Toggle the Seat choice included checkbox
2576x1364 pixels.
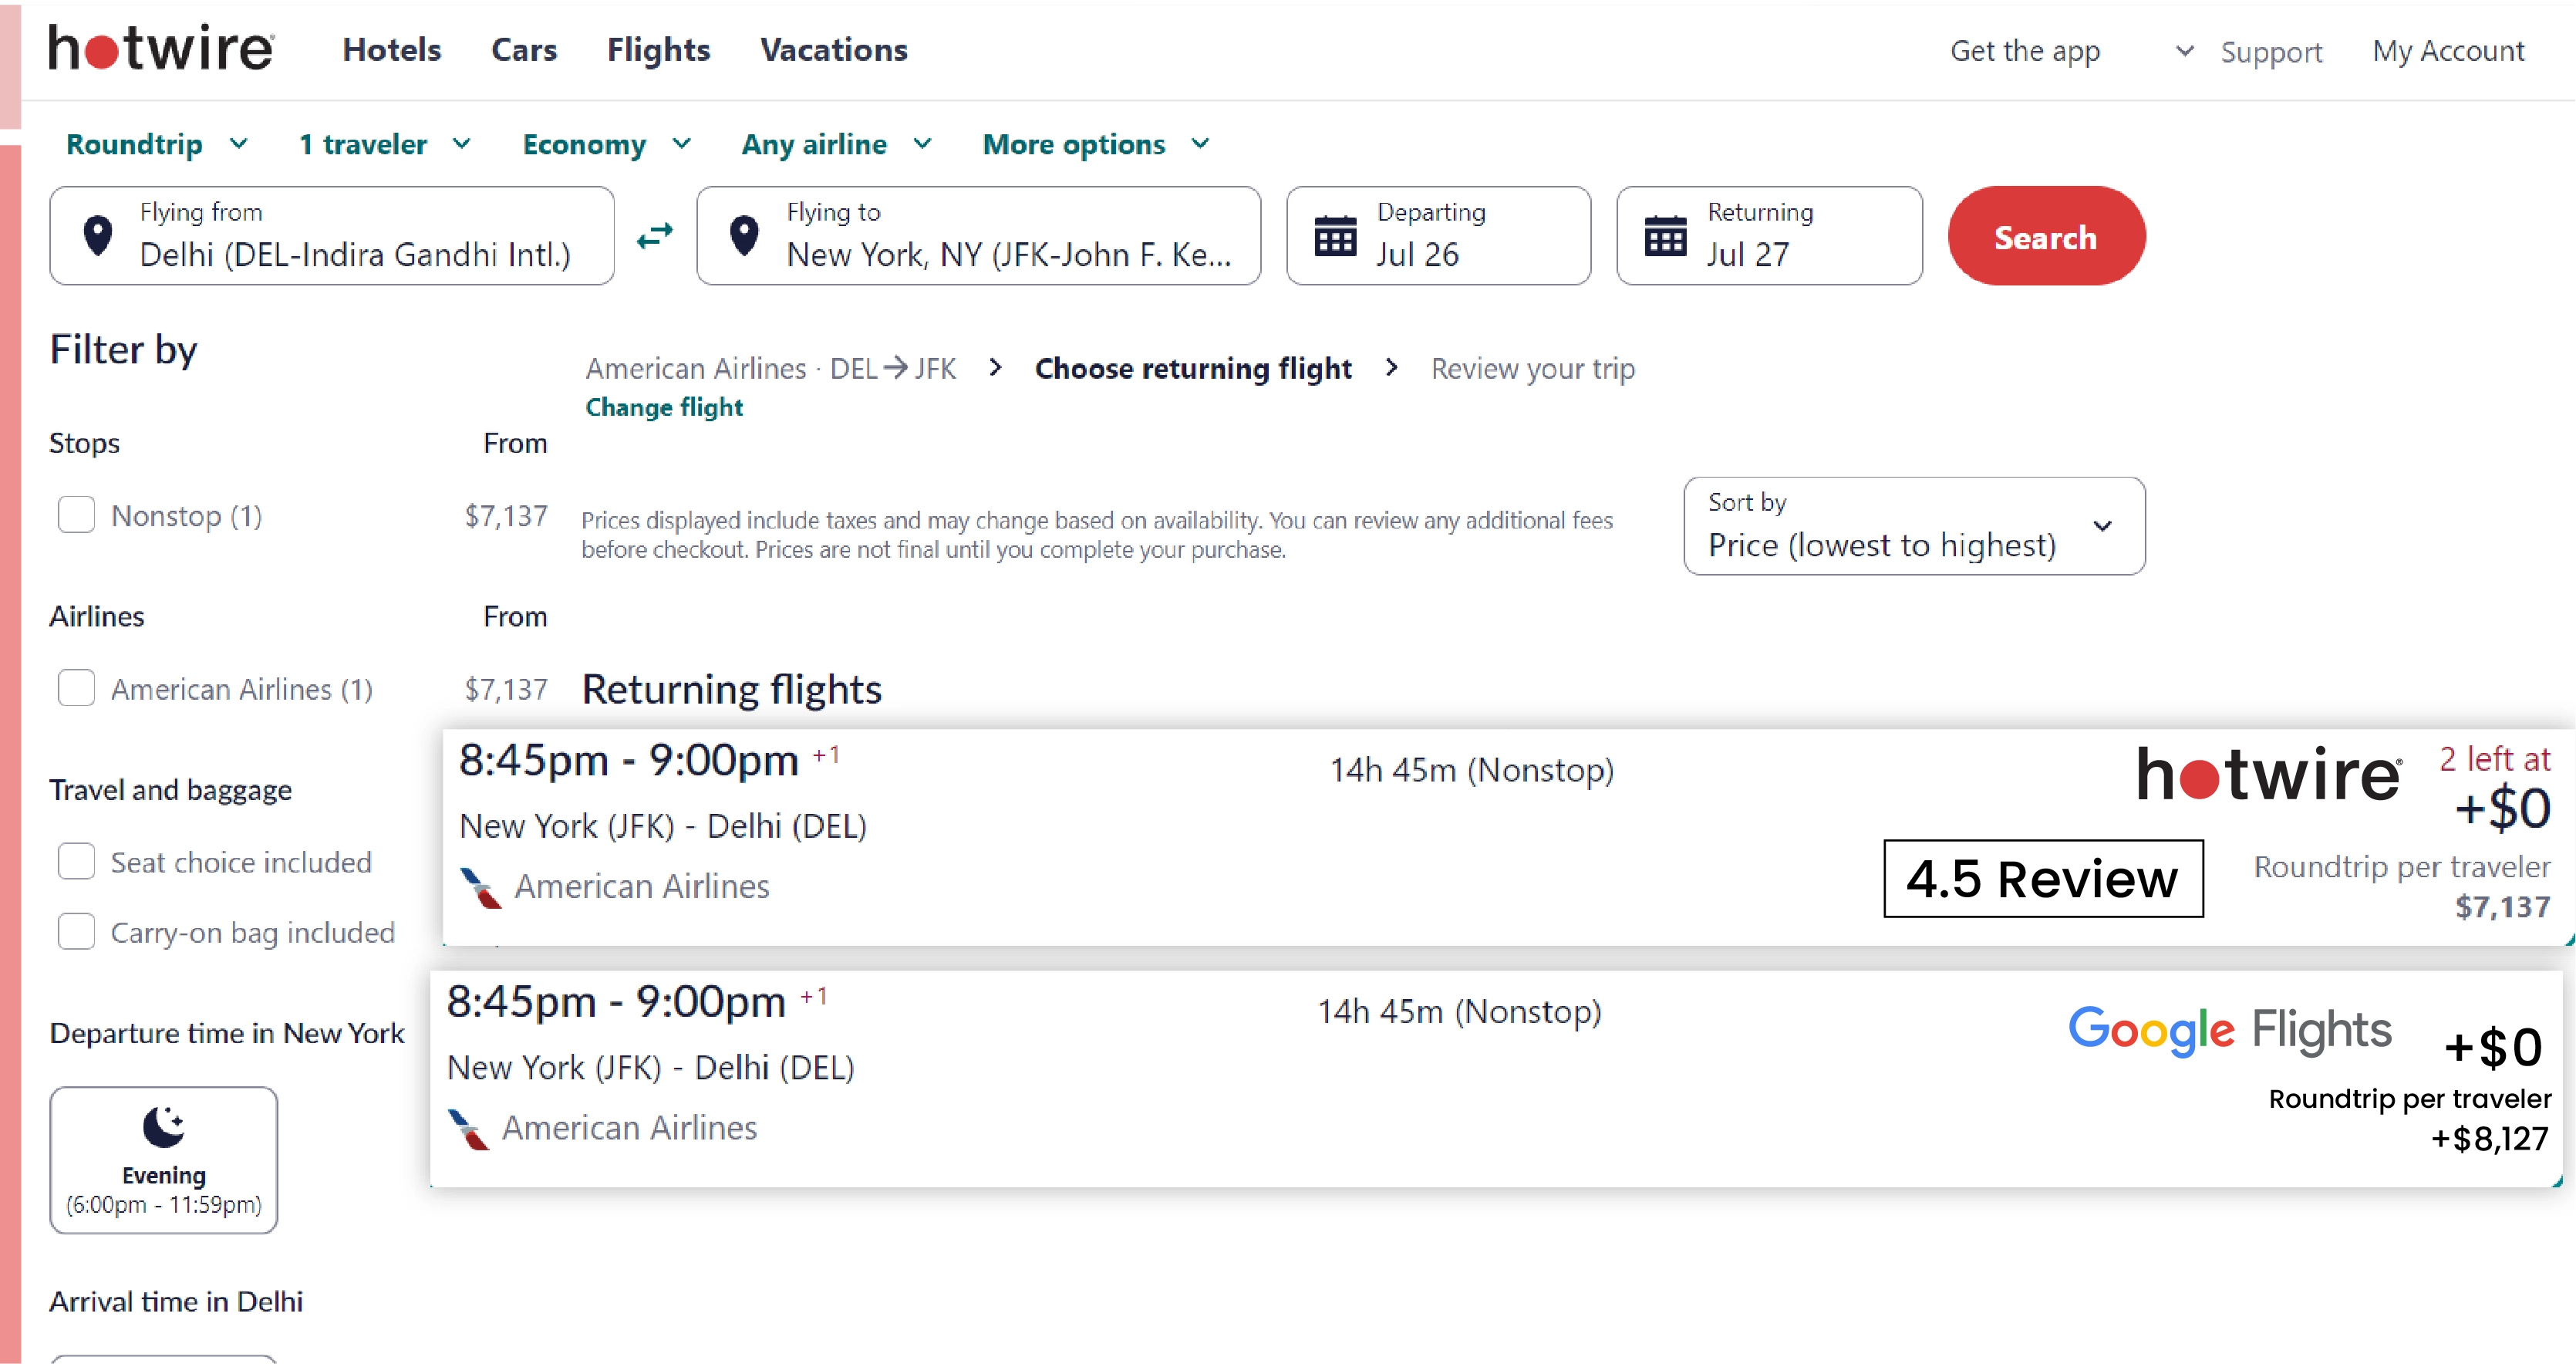click(76, 861)
